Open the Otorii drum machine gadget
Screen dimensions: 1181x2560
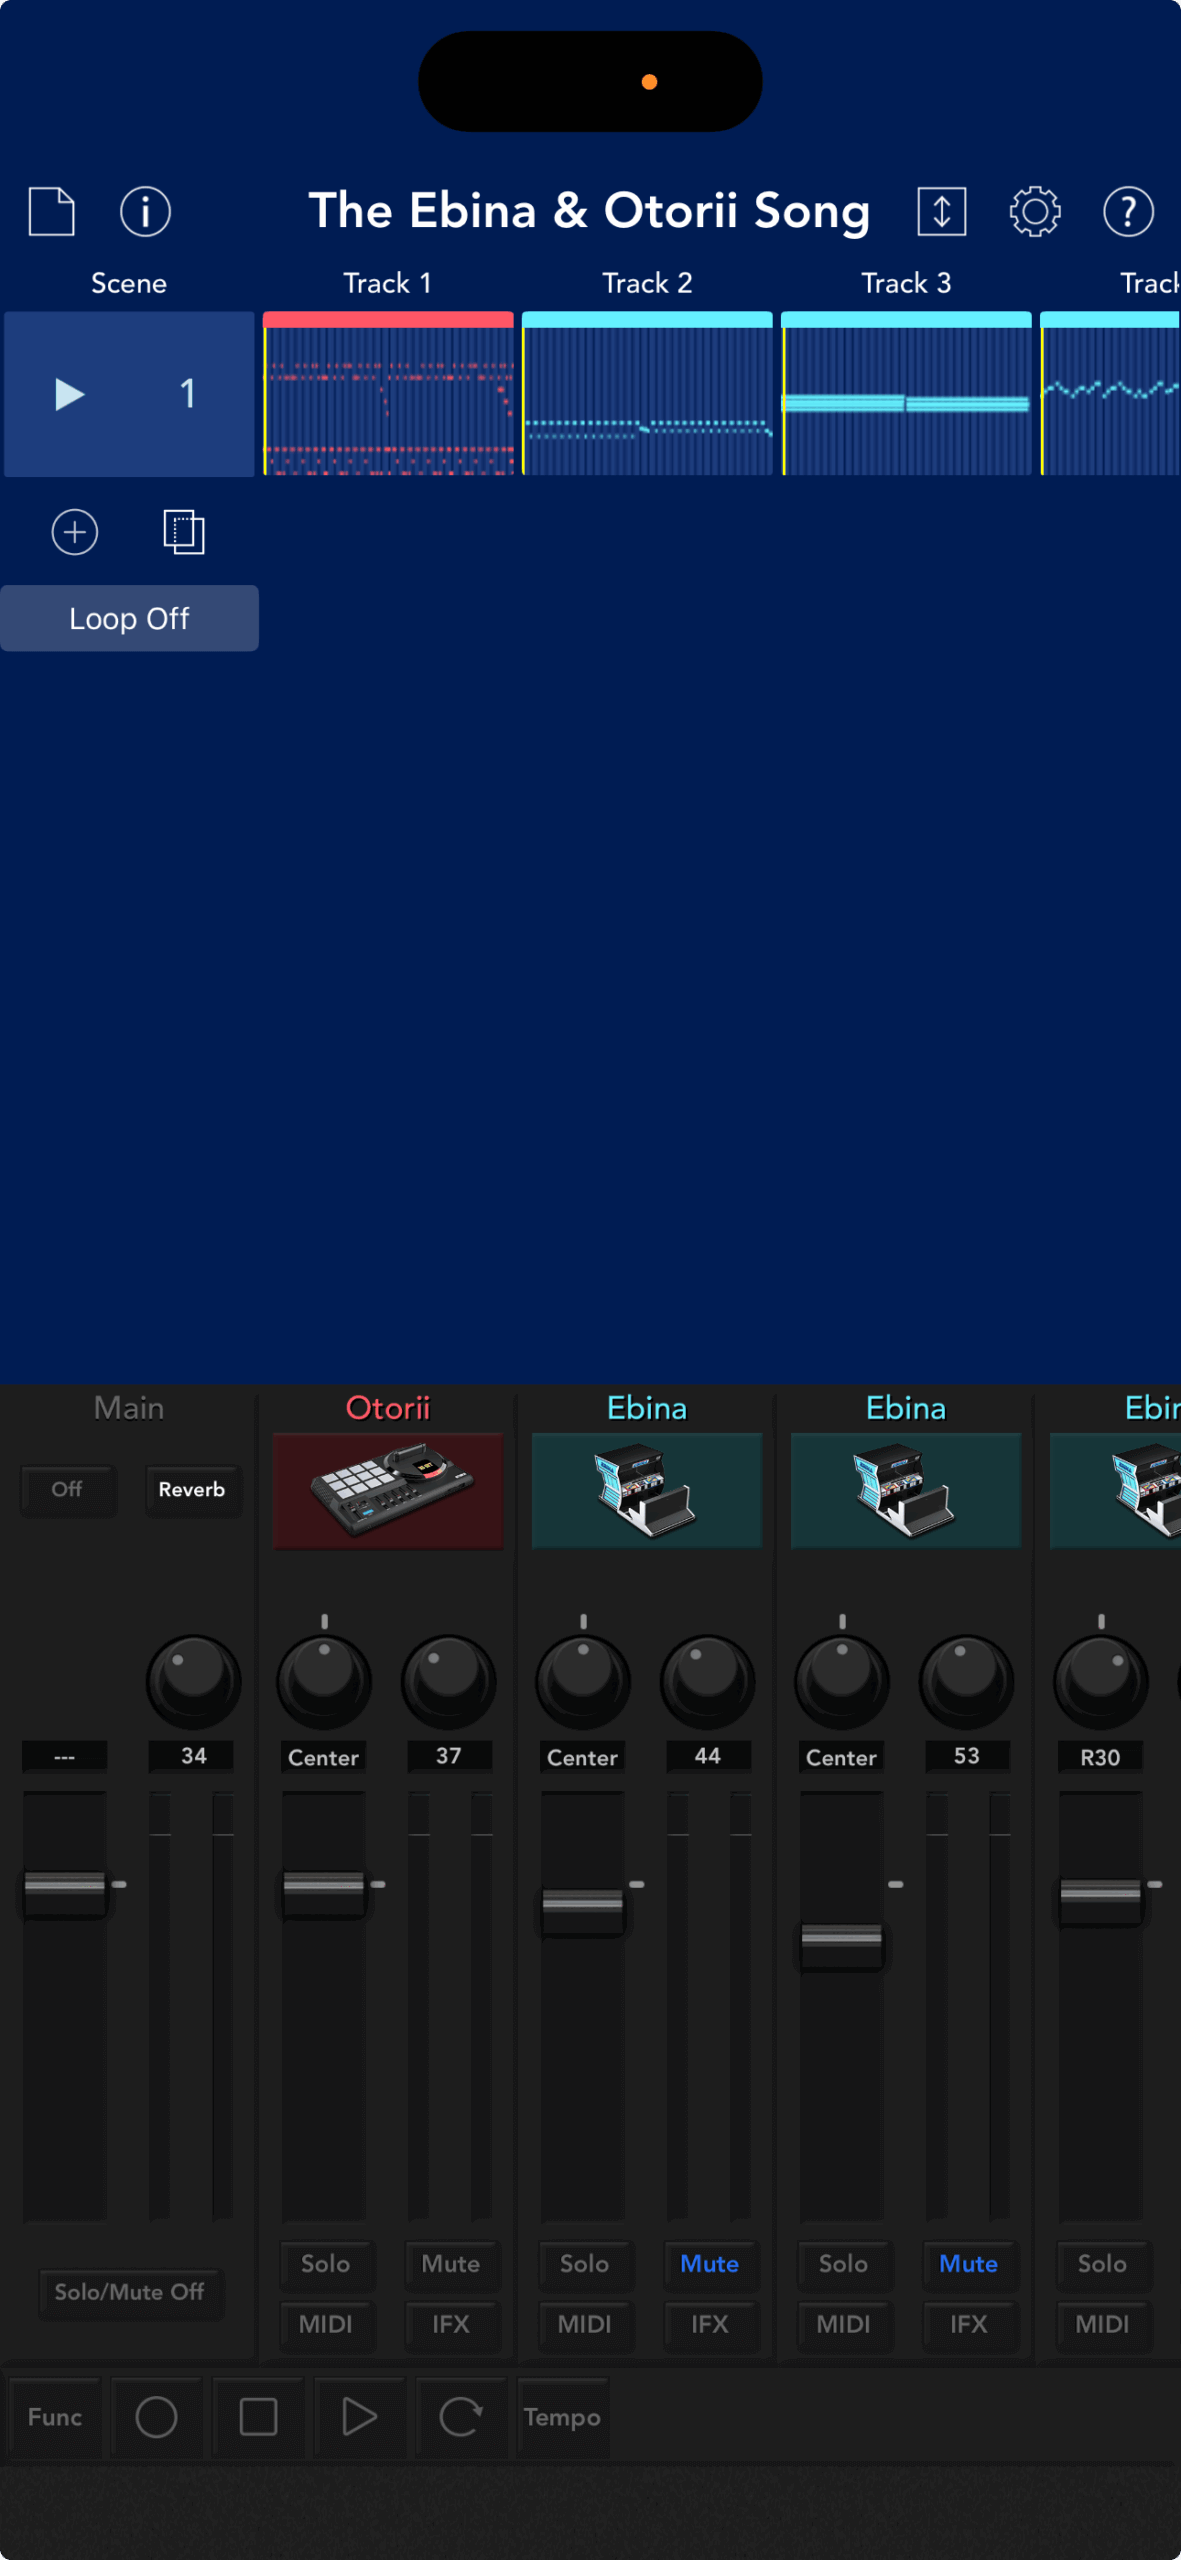tap(388, 1490)
